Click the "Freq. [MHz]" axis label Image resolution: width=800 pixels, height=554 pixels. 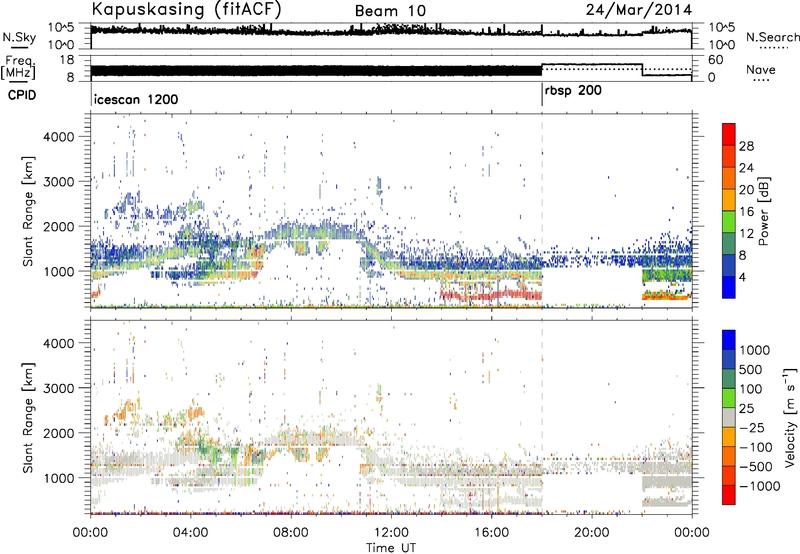pyautogui.click(x=19, y=67)
